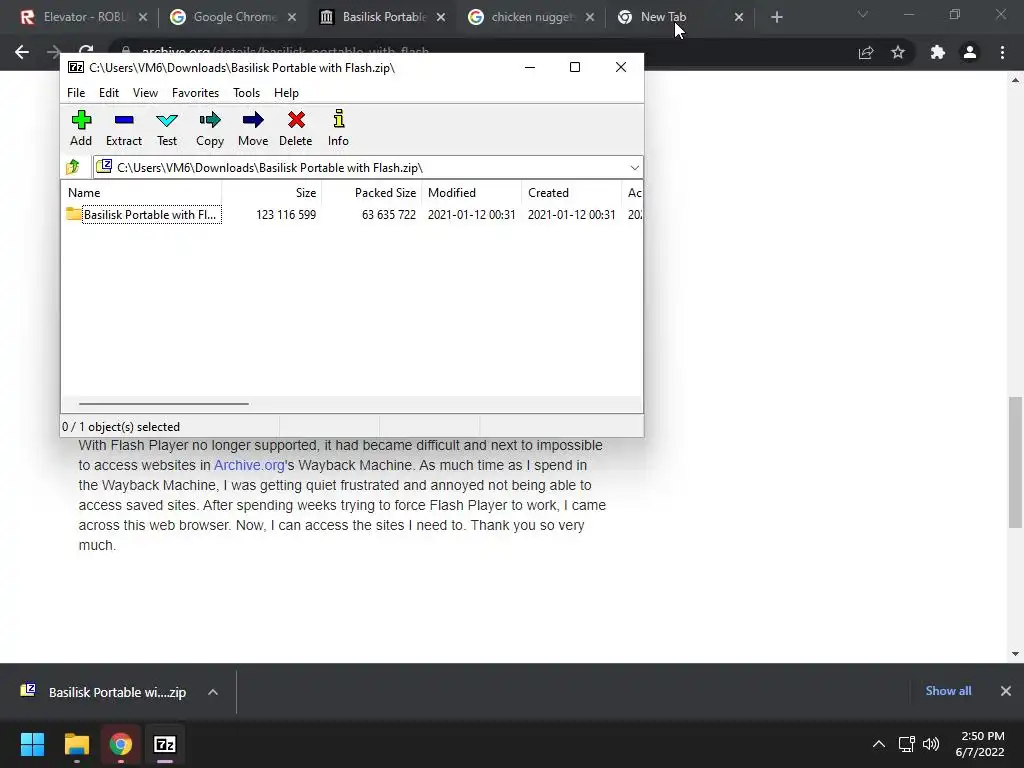The height and width of the screenshot is (768, 1024).
Task: Click the page vertical scrollbar thumb
Action: tap(1015, 462)
